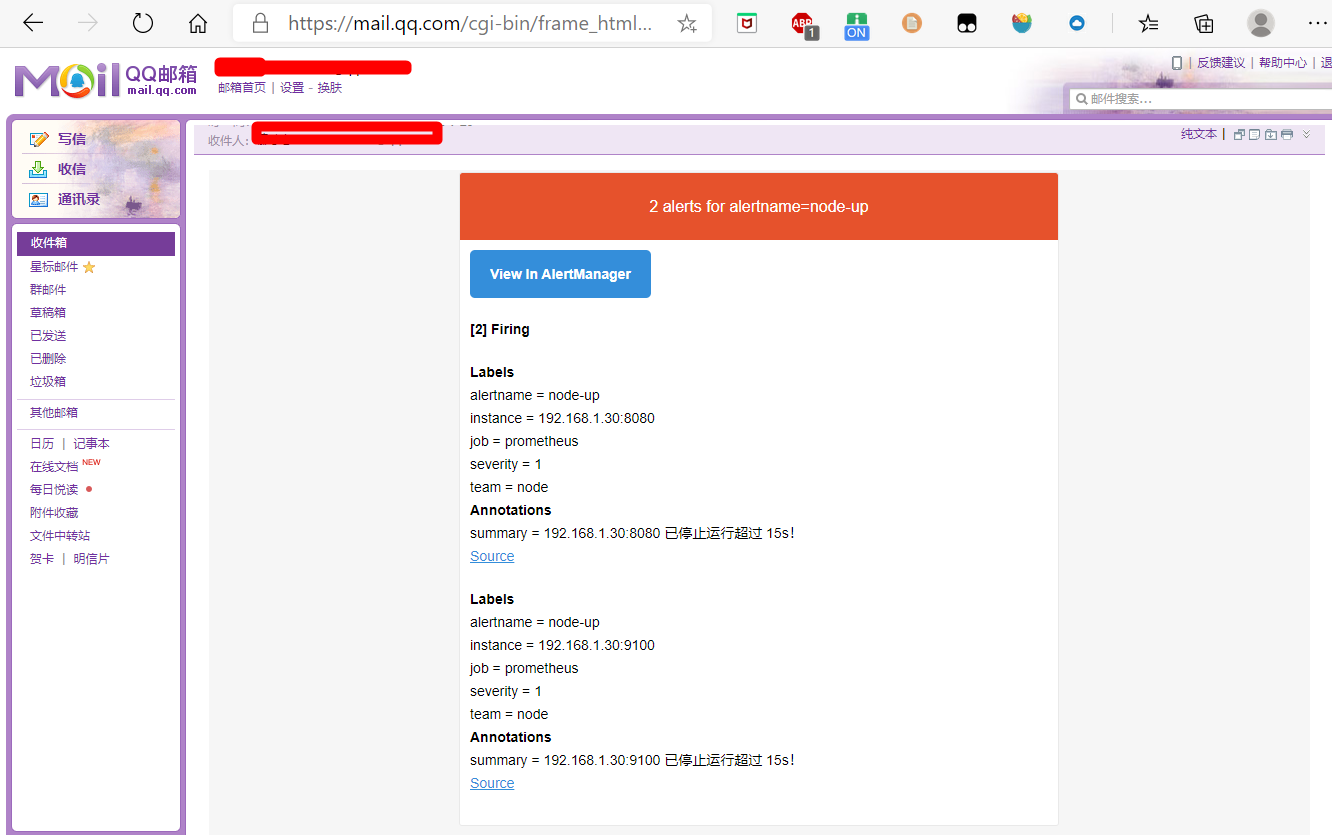The image size is (1332, 835).
Task: Click the '2 alerts for alertname=node-up' header
Action: click(x=759, y=207)
